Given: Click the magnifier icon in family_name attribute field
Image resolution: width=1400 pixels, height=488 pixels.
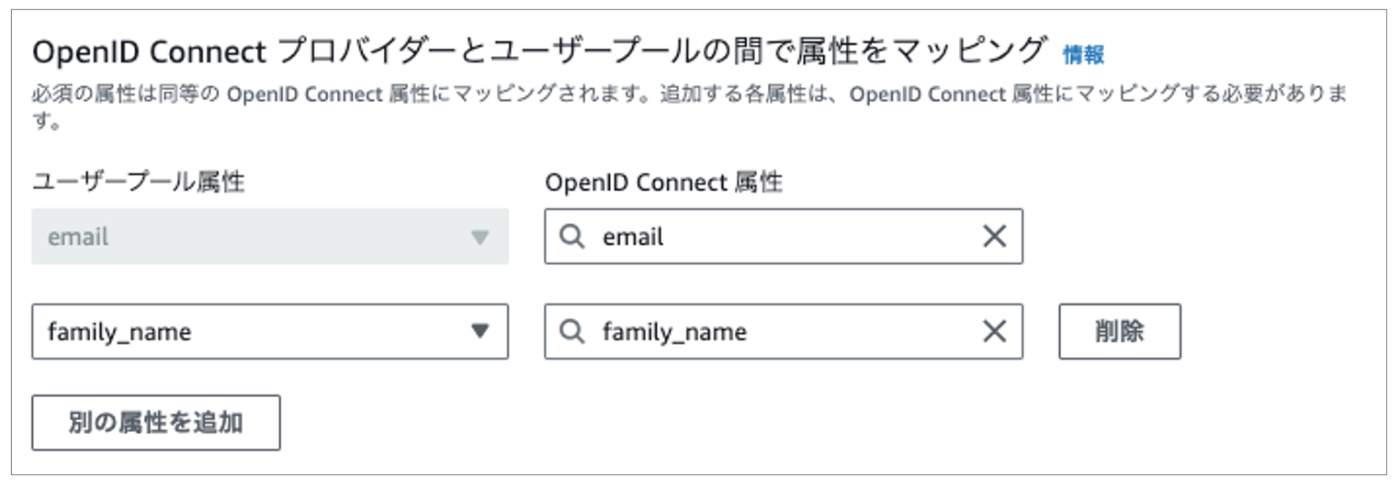Looking at the screenshot, I should coord(572,331).
